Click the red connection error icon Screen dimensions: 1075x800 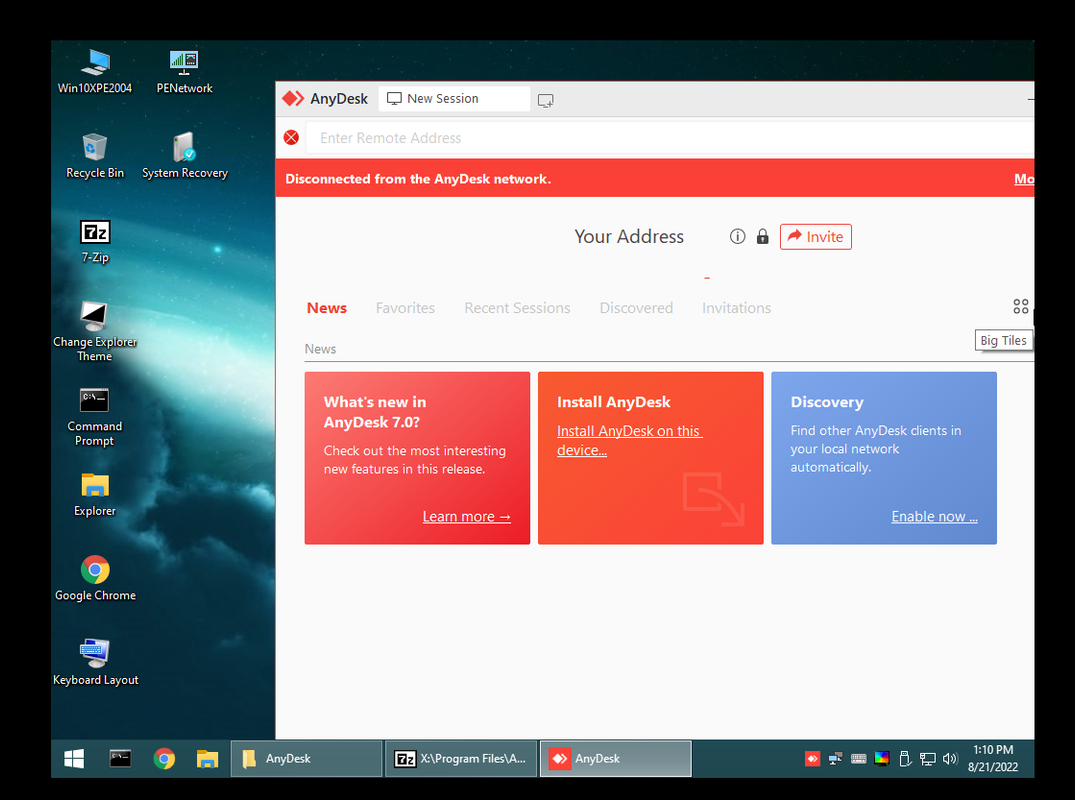pyautogui.click(x=291, y=138)
